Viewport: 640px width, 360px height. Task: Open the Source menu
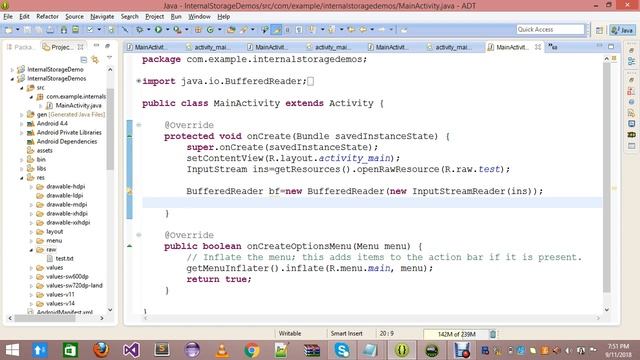[x=74, y=16]
